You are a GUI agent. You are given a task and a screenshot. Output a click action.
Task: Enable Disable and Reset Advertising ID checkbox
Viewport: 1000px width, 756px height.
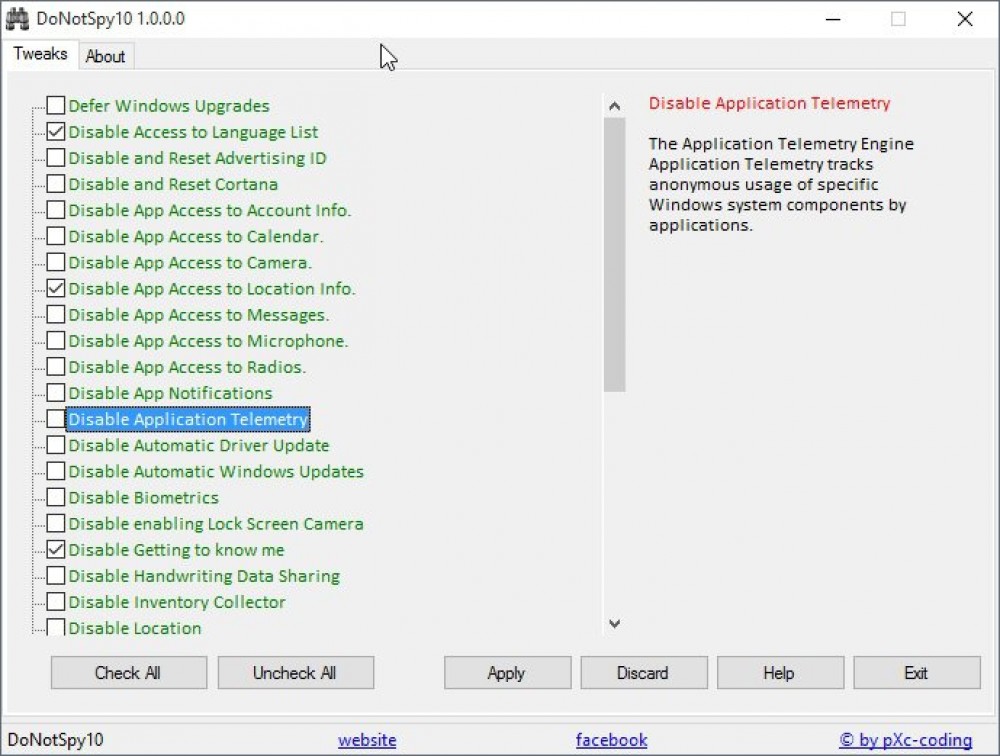point(56,158)
